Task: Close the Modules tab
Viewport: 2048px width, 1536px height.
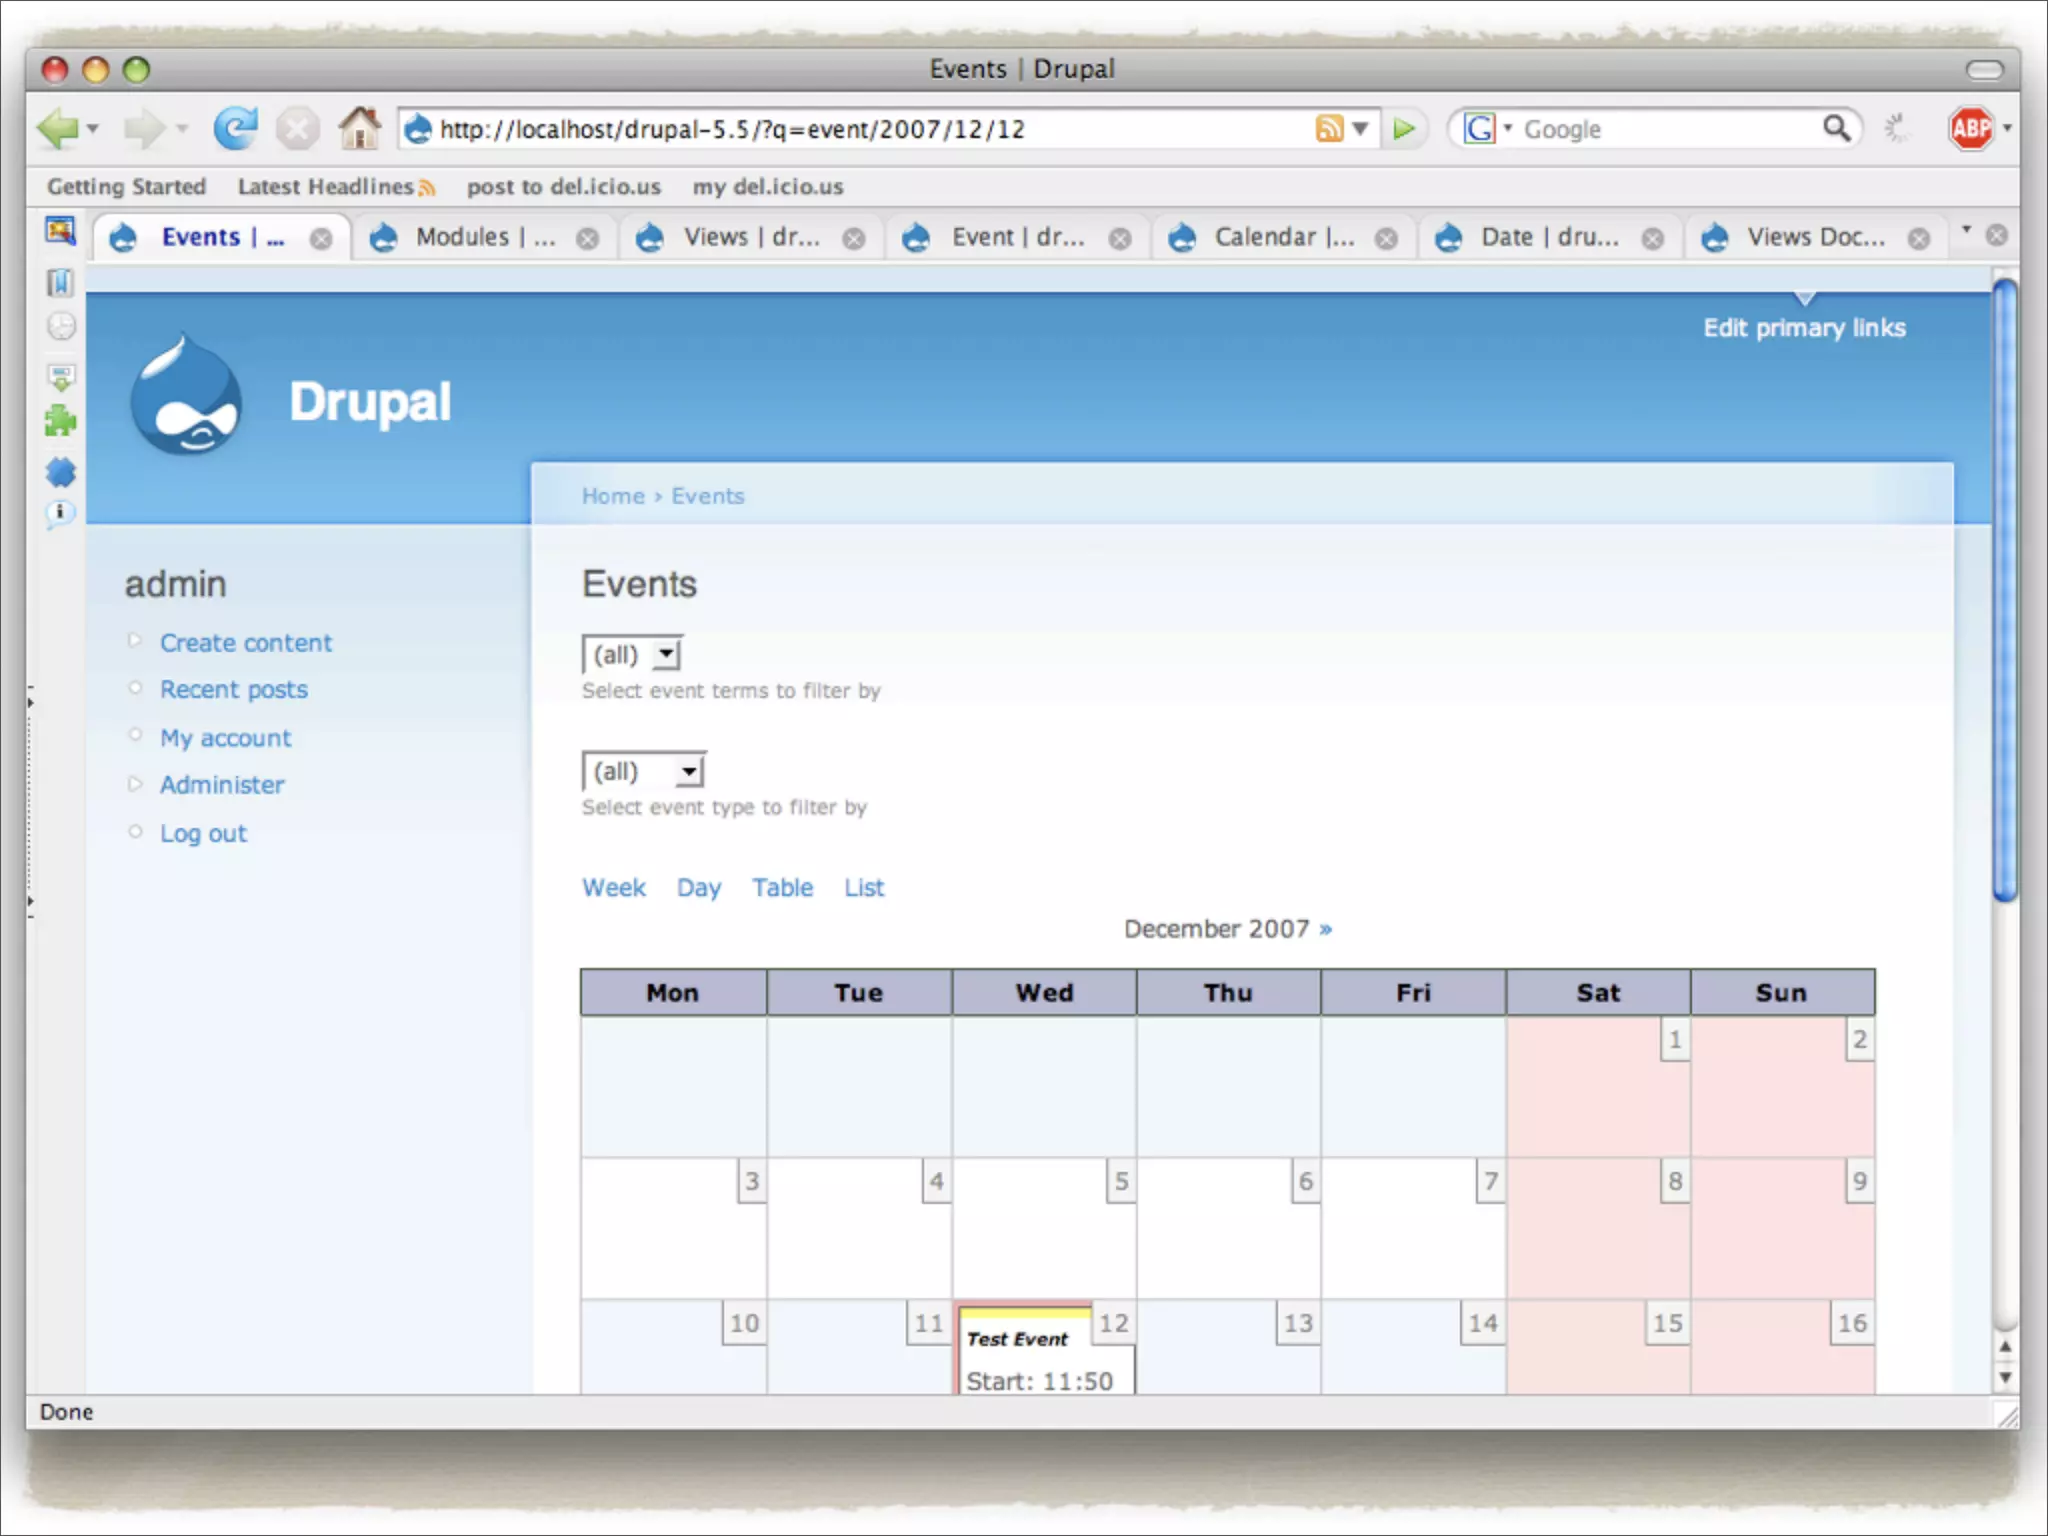Action: point(588,238)
